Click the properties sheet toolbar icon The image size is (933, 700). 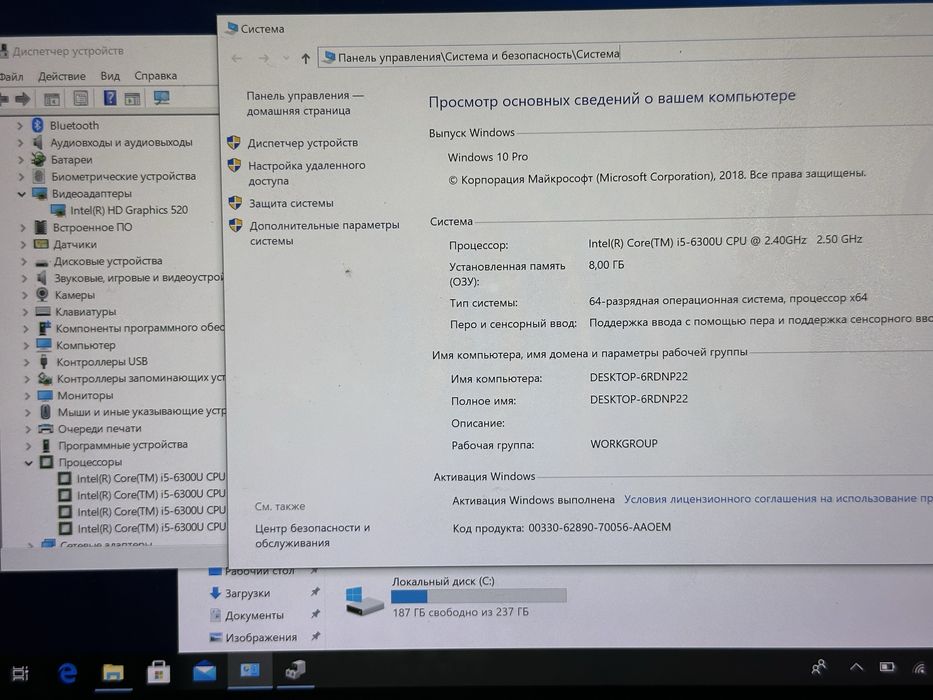(80, 98)
